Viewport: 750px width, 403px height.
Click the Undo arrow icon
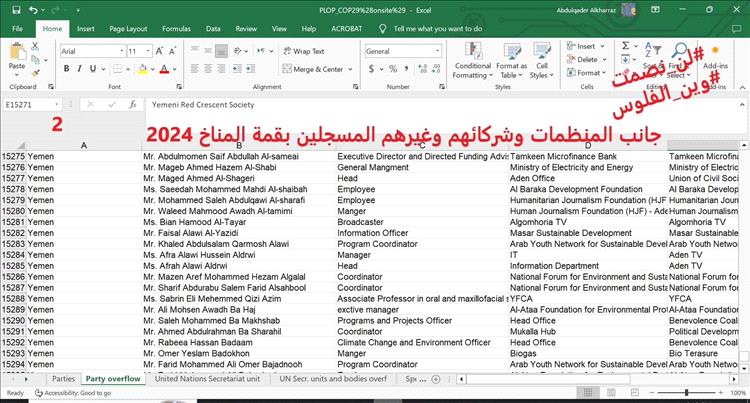33,10
